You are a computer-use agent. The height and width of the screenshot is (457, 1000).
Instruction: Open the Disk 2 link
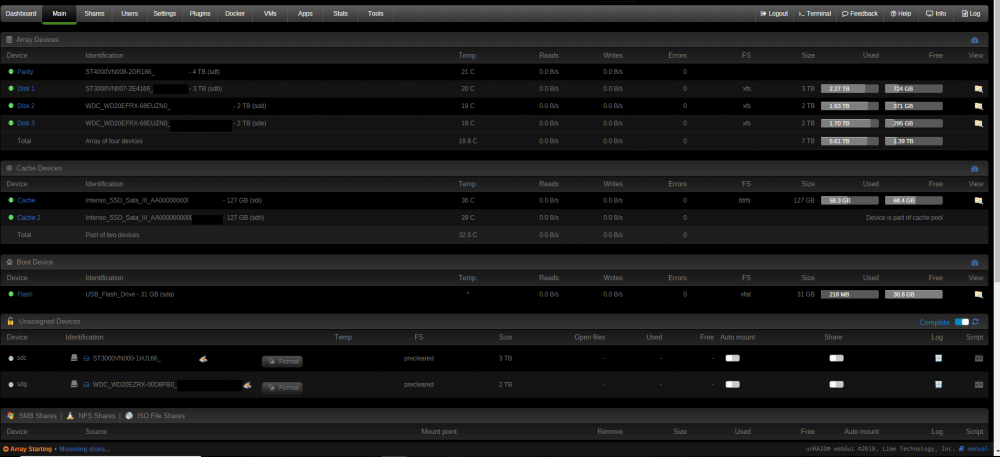26,106
